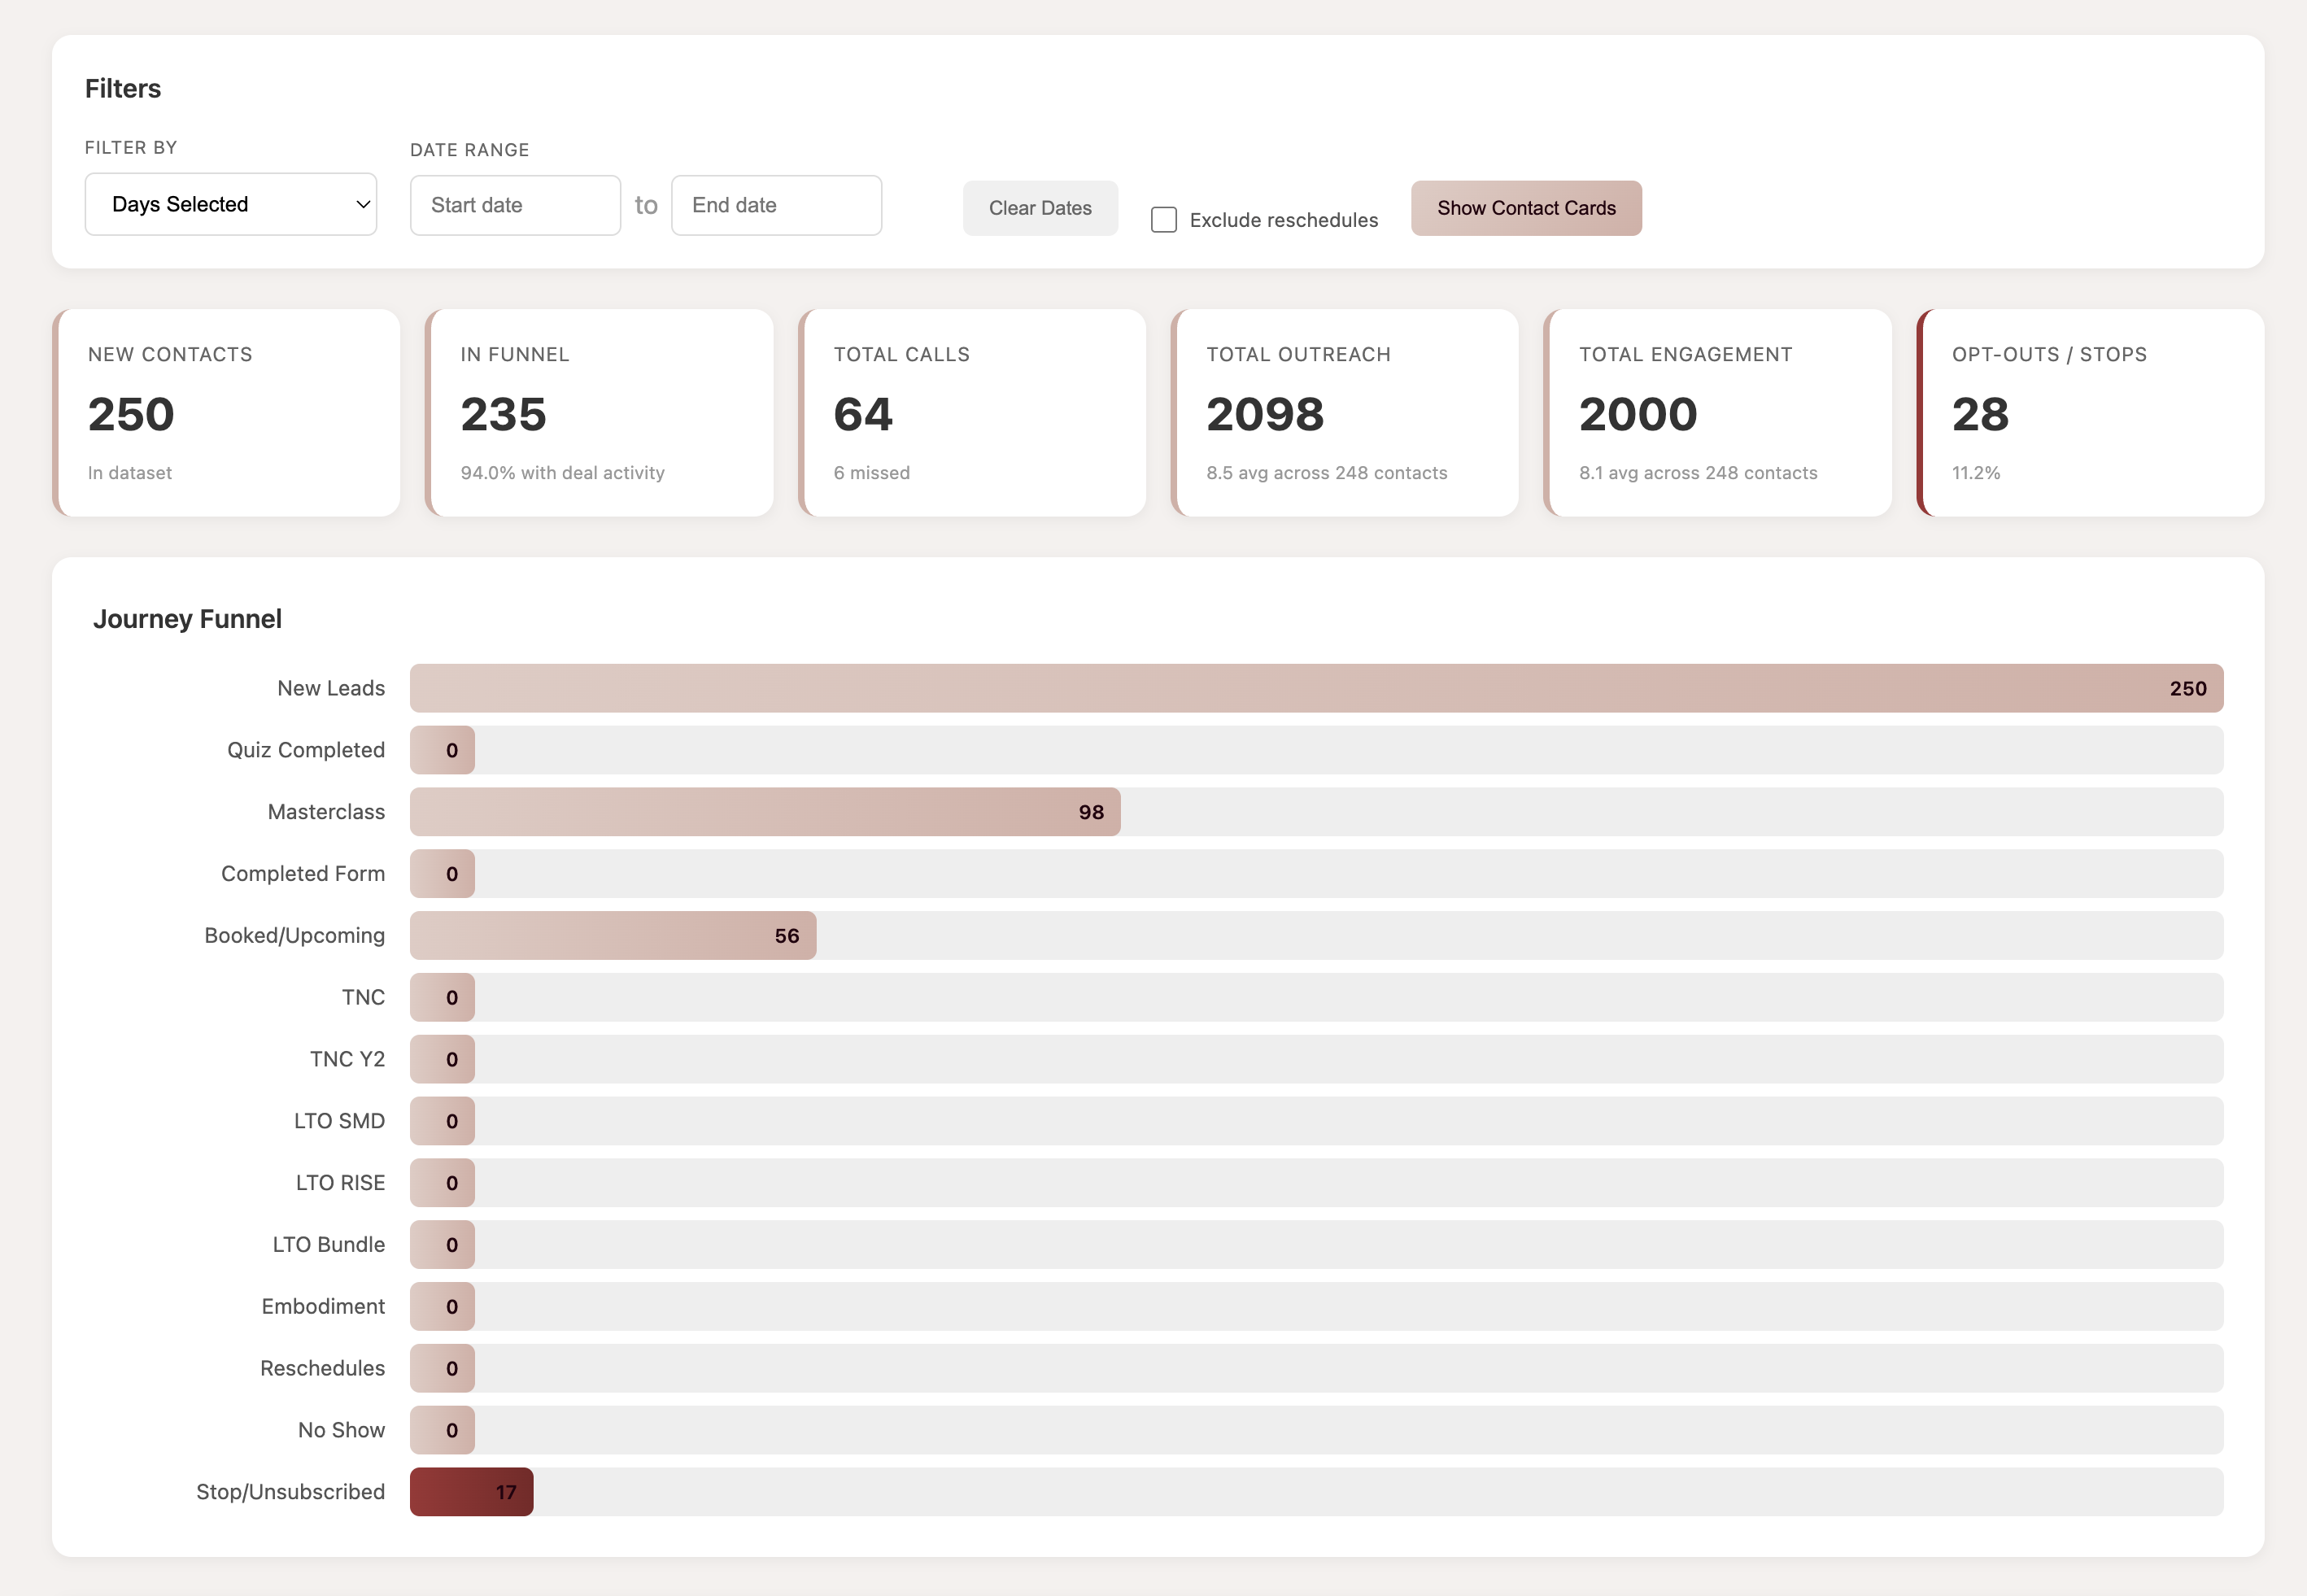This screenshot has width=2307, height=1596.
Task: Click the End date field
Action: pyautogui.click(x=776, y=204)
